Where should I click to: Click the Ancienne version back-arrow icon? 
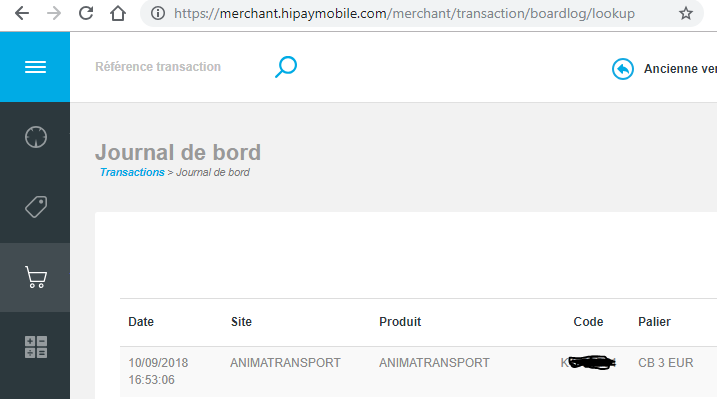623,69
